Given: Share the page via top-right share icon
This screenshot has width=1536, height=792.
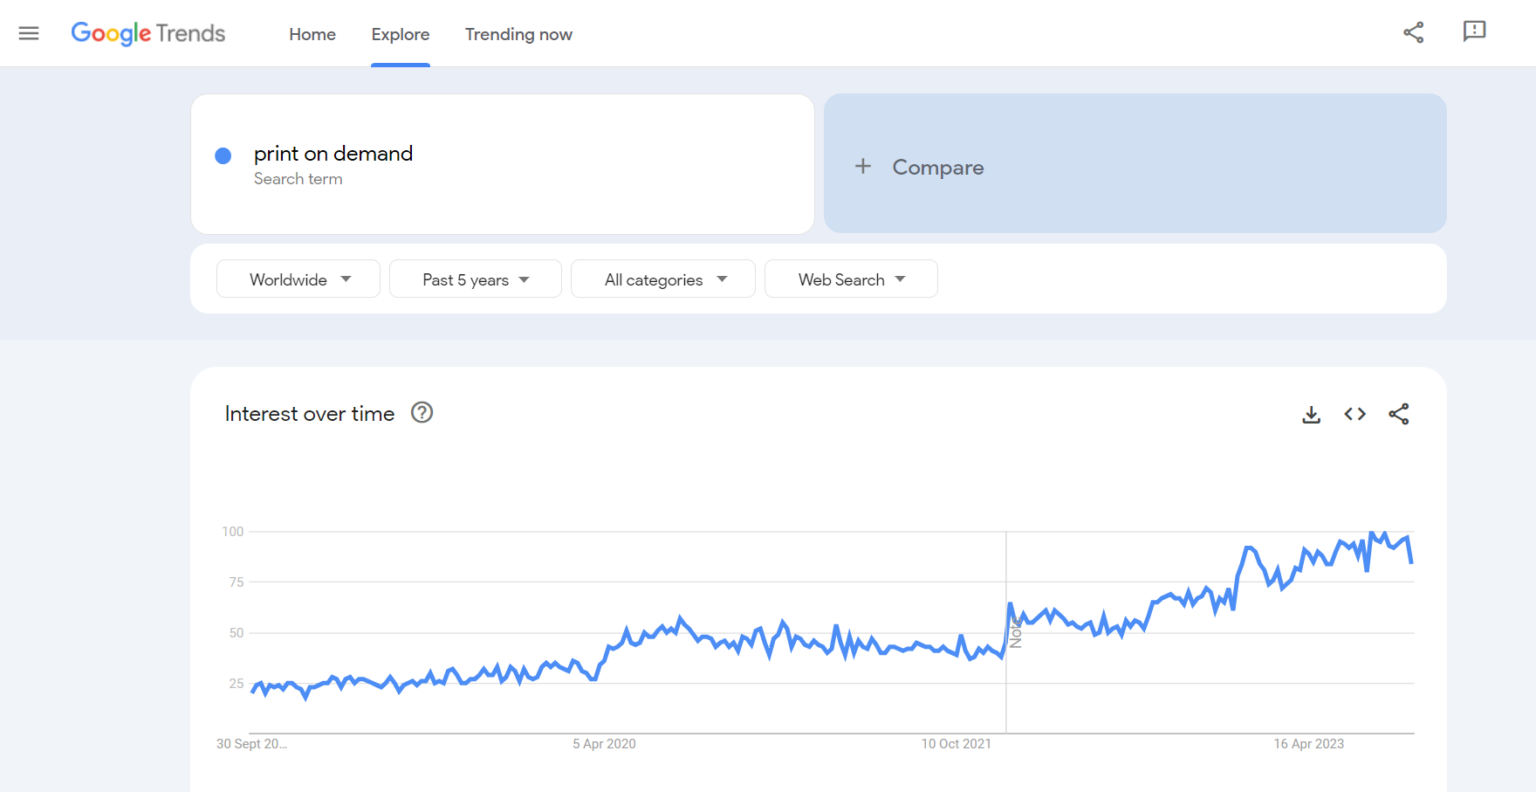Looking at the screenshot, I should tap(1413, 32).
